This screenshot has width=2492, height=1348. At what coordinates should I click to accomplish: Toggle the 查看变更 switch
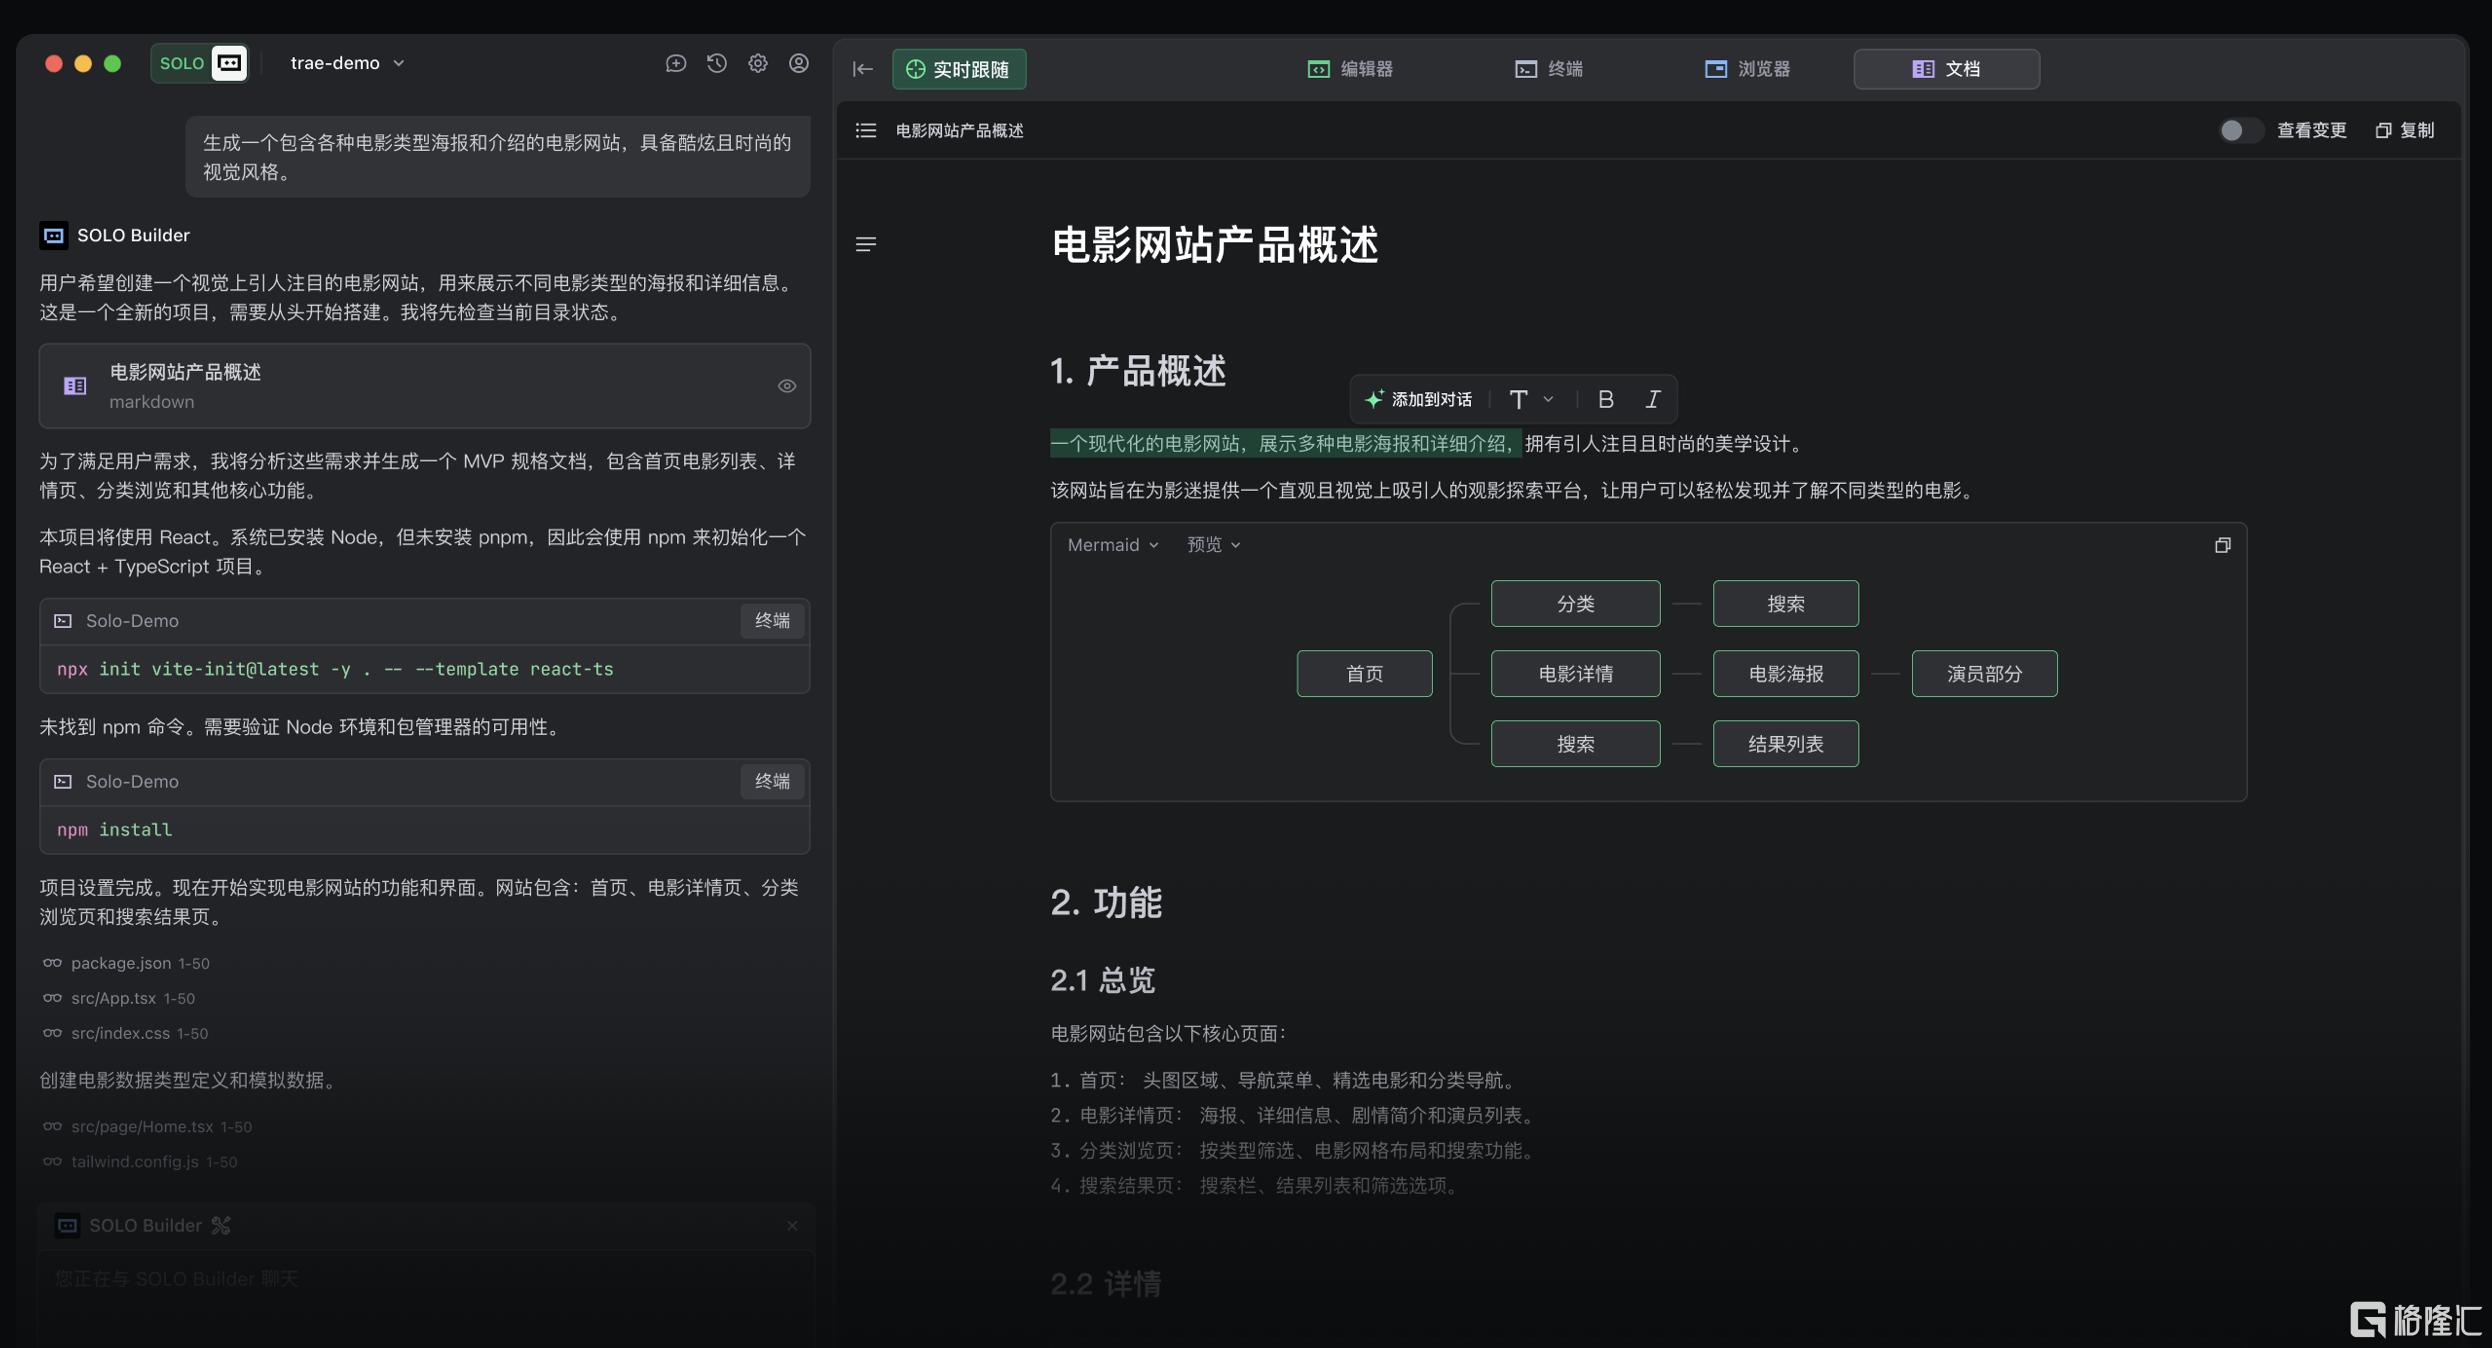[2239, 130]
